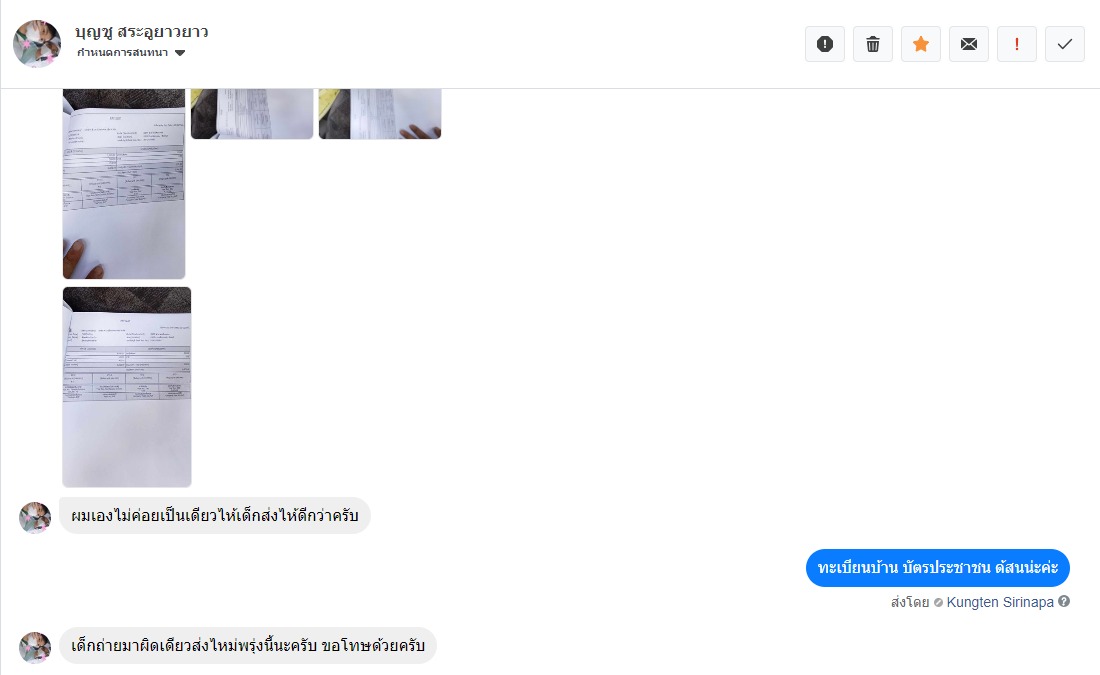Click help question mark beside Kungten Sirinapa
1100x675 pixels.
[1064, 601]
